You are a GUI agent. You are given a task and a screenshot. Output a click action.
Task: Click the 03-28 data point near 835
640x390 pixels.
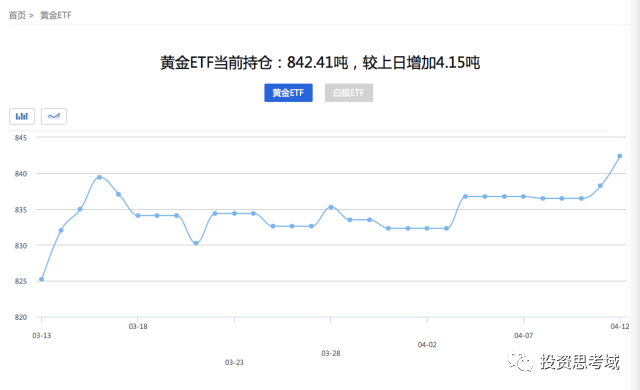coord(331,207)
